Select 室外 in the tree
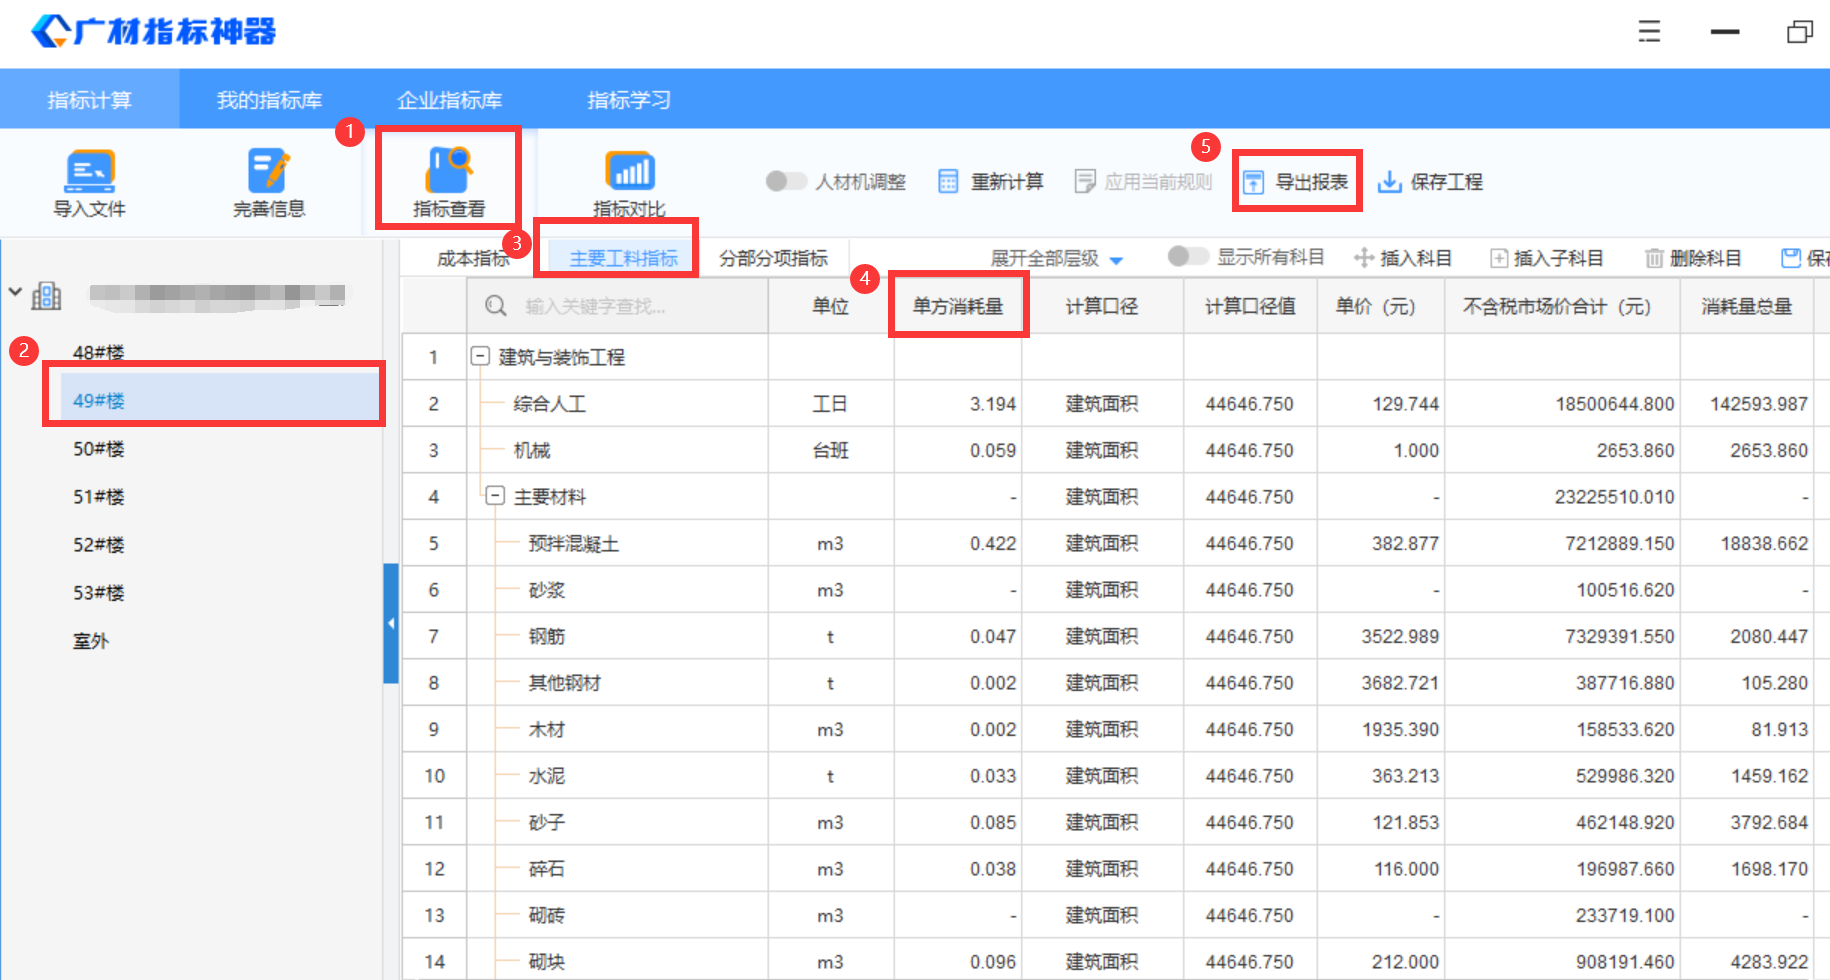Screen dimensions: 1830x980 click(x=90, y=640)
